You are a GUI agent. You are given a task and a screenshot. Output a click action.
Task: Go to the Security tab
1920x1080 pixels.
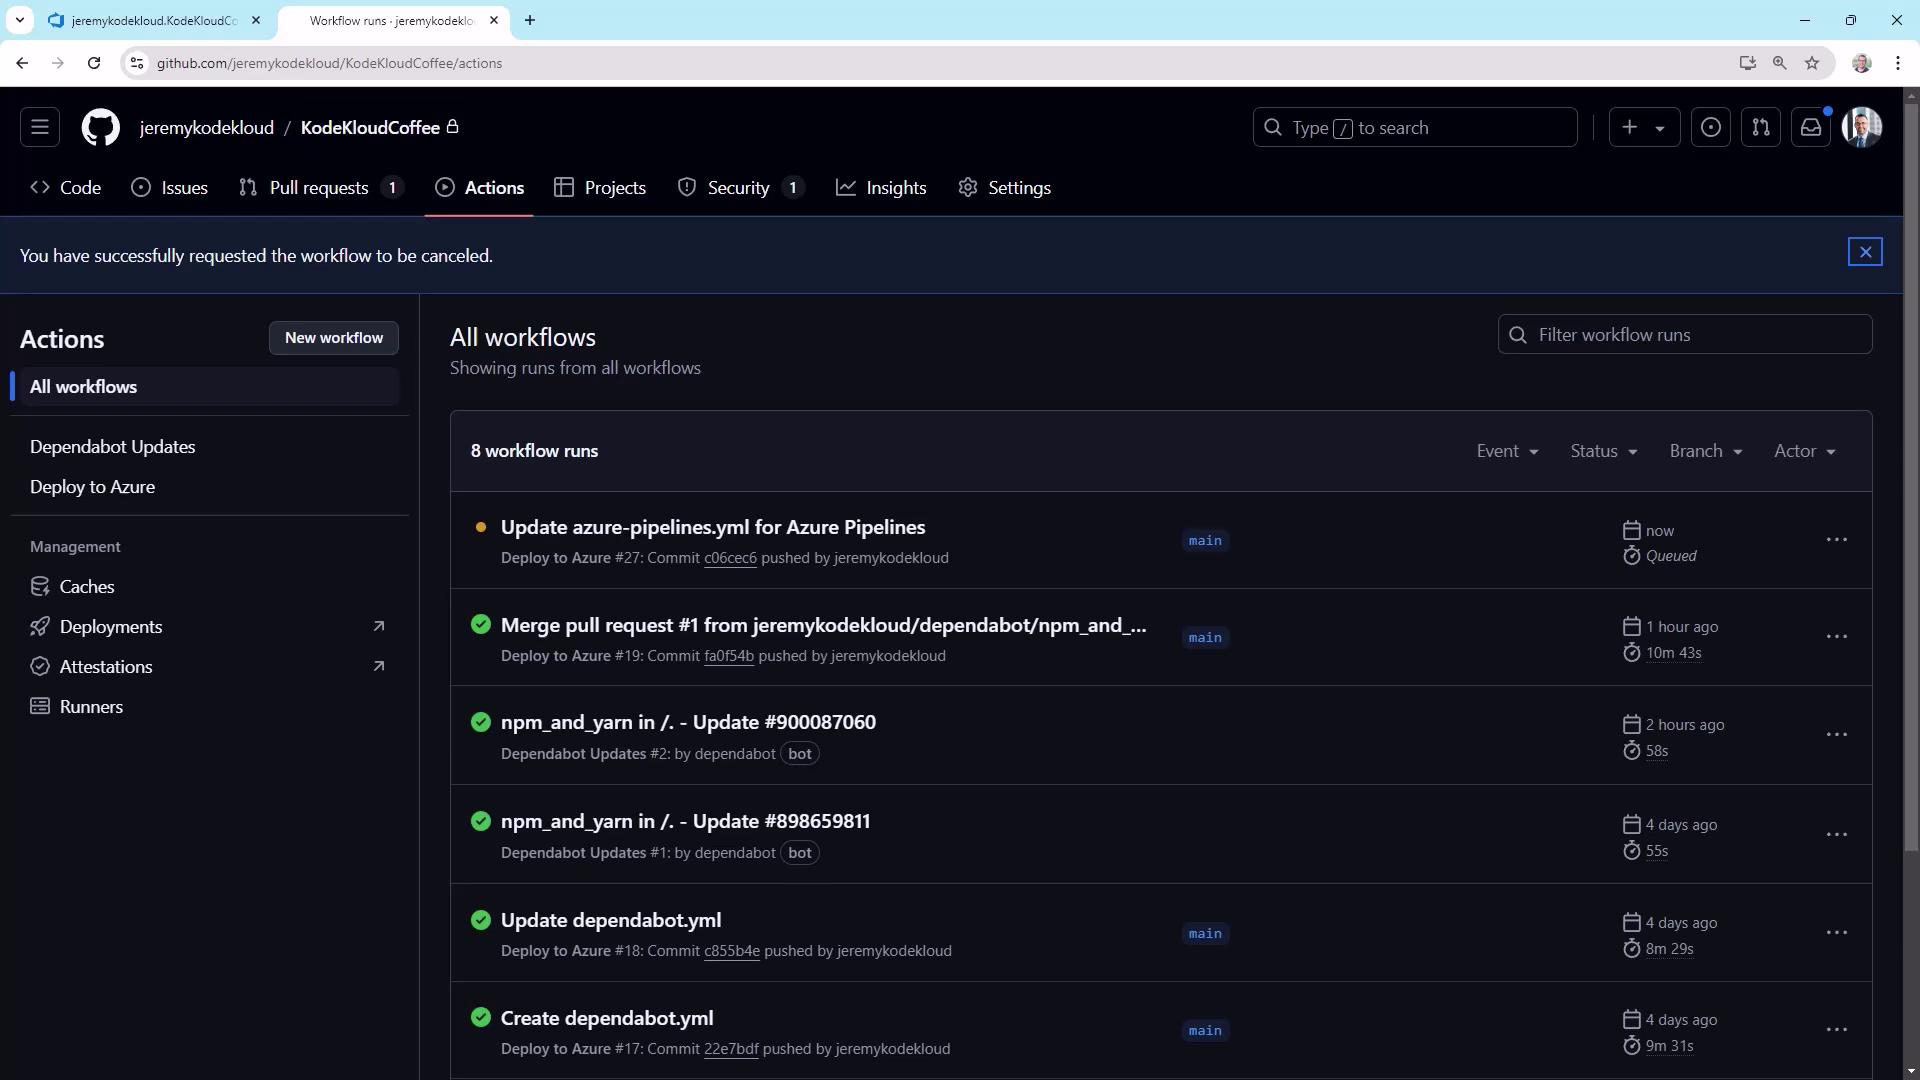pyautogui.click(x=738, y=188)
